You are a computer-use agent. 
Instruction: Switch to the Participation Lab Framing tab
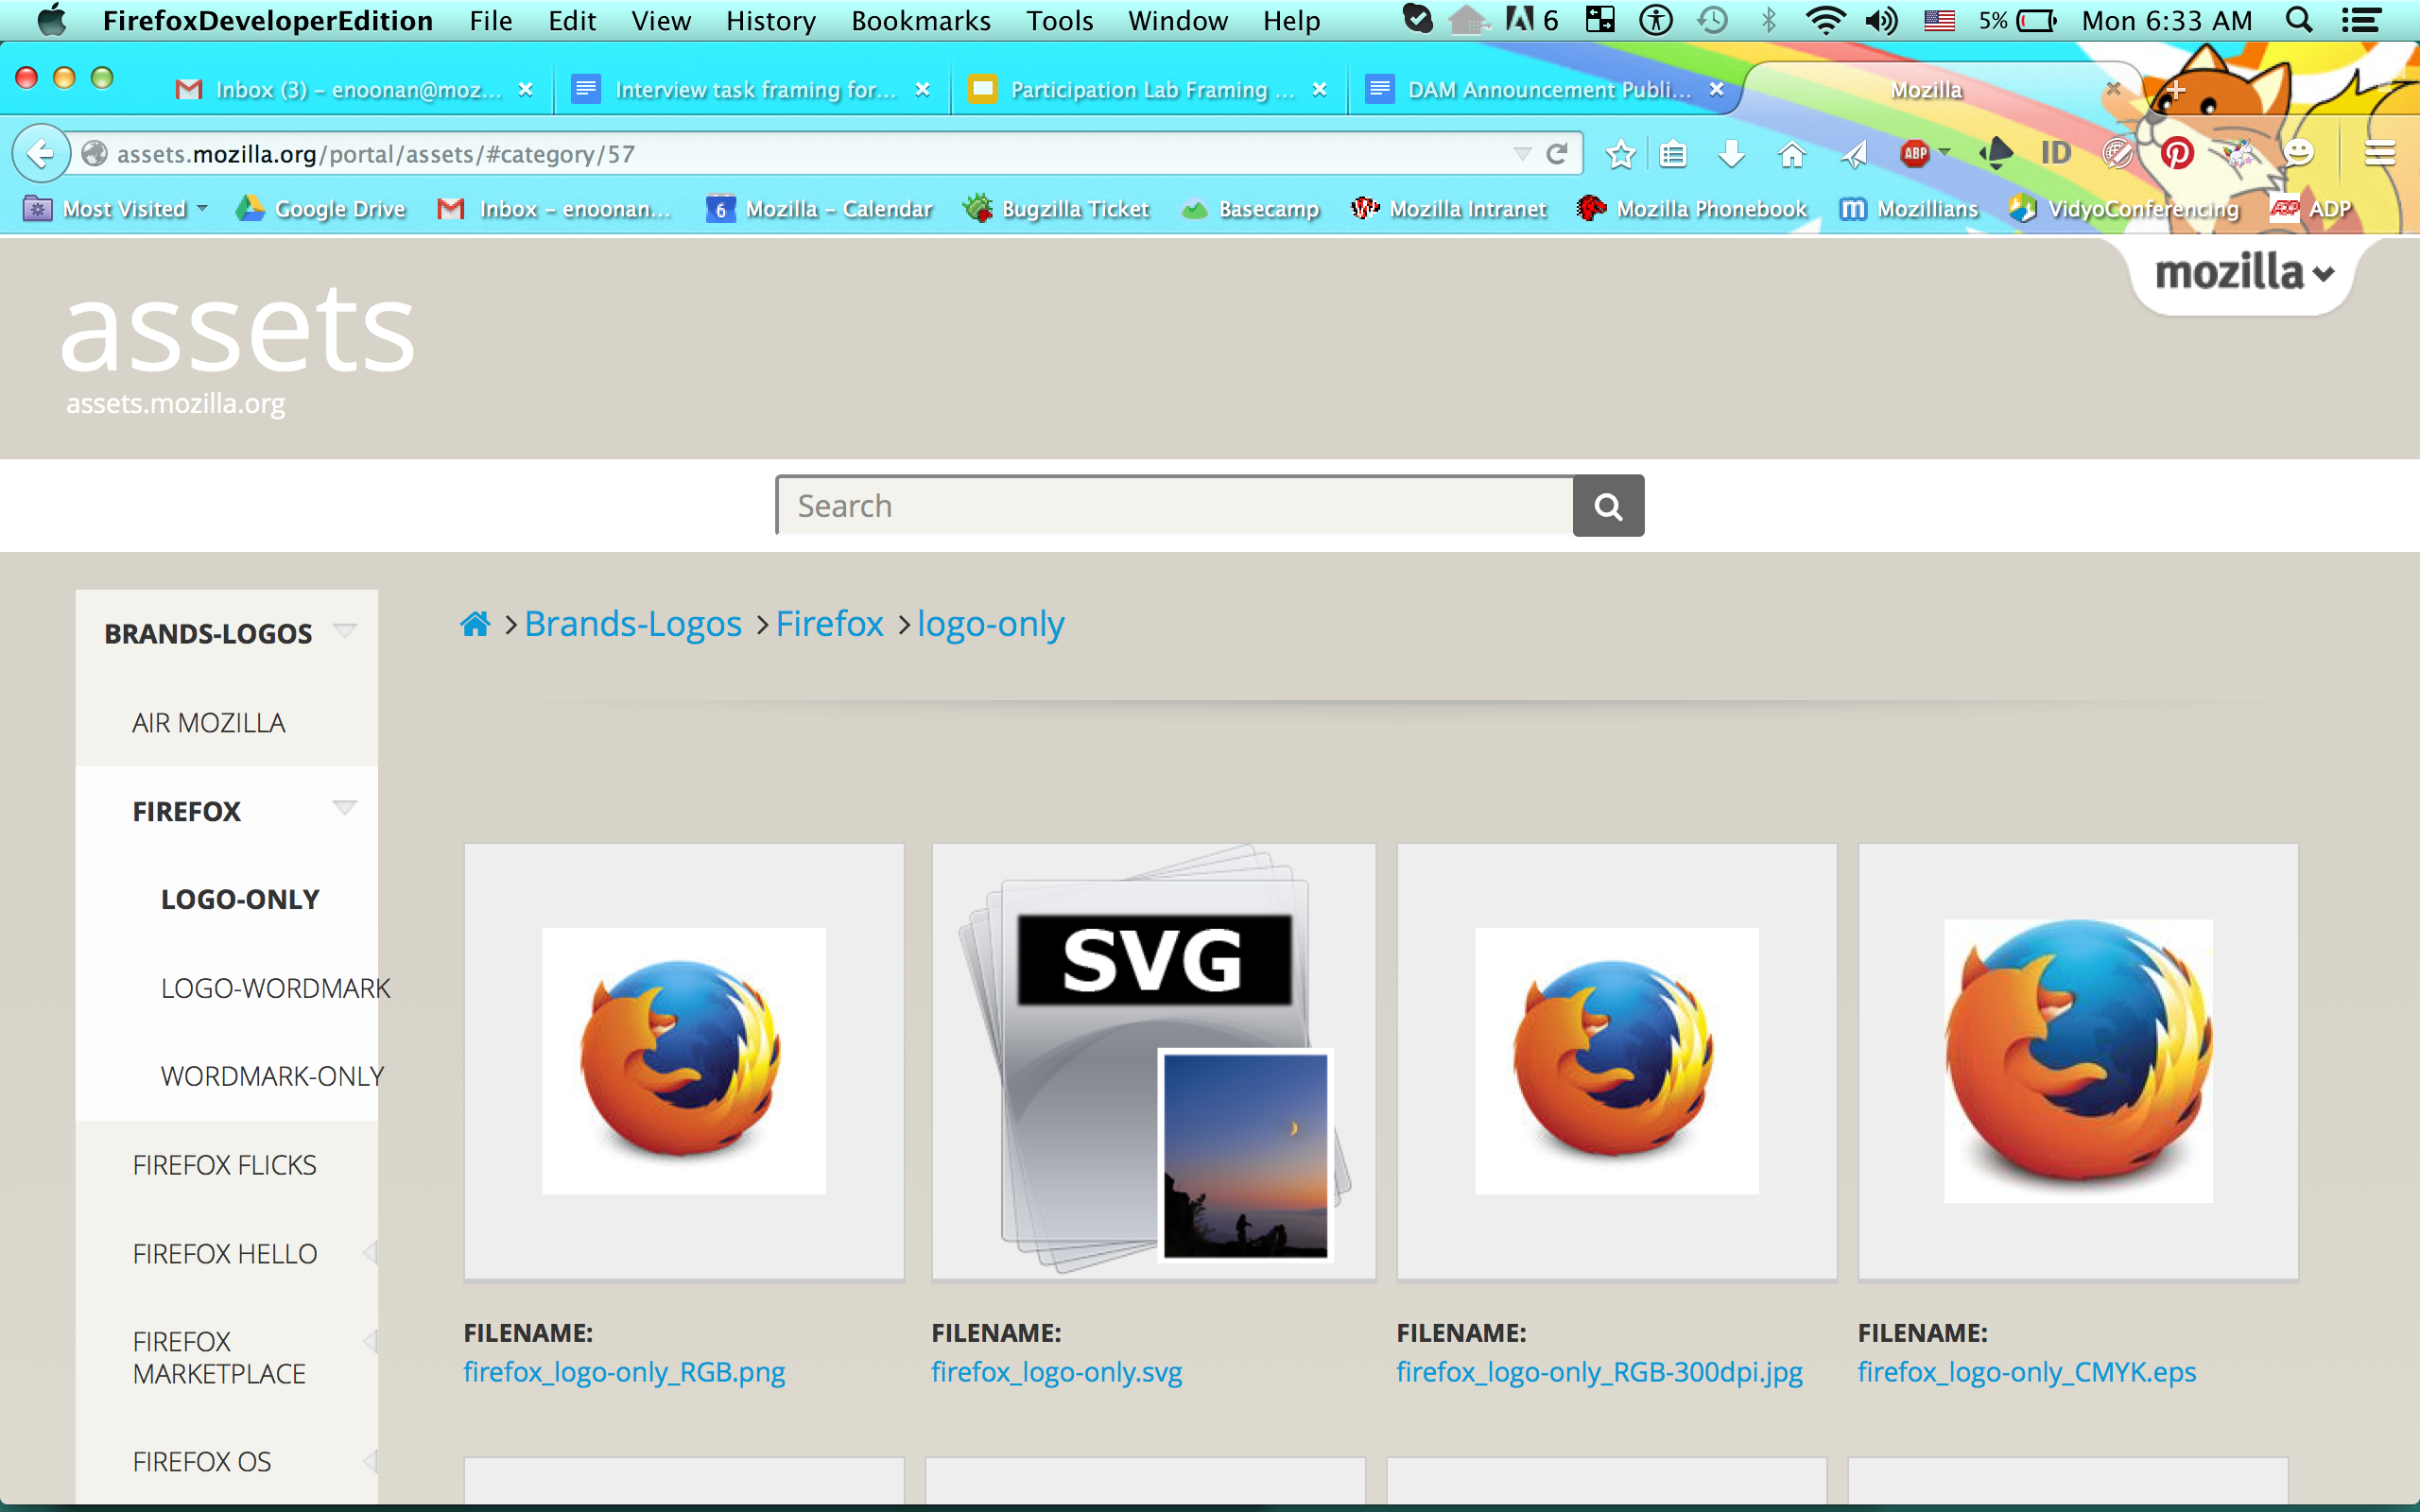1149,89
